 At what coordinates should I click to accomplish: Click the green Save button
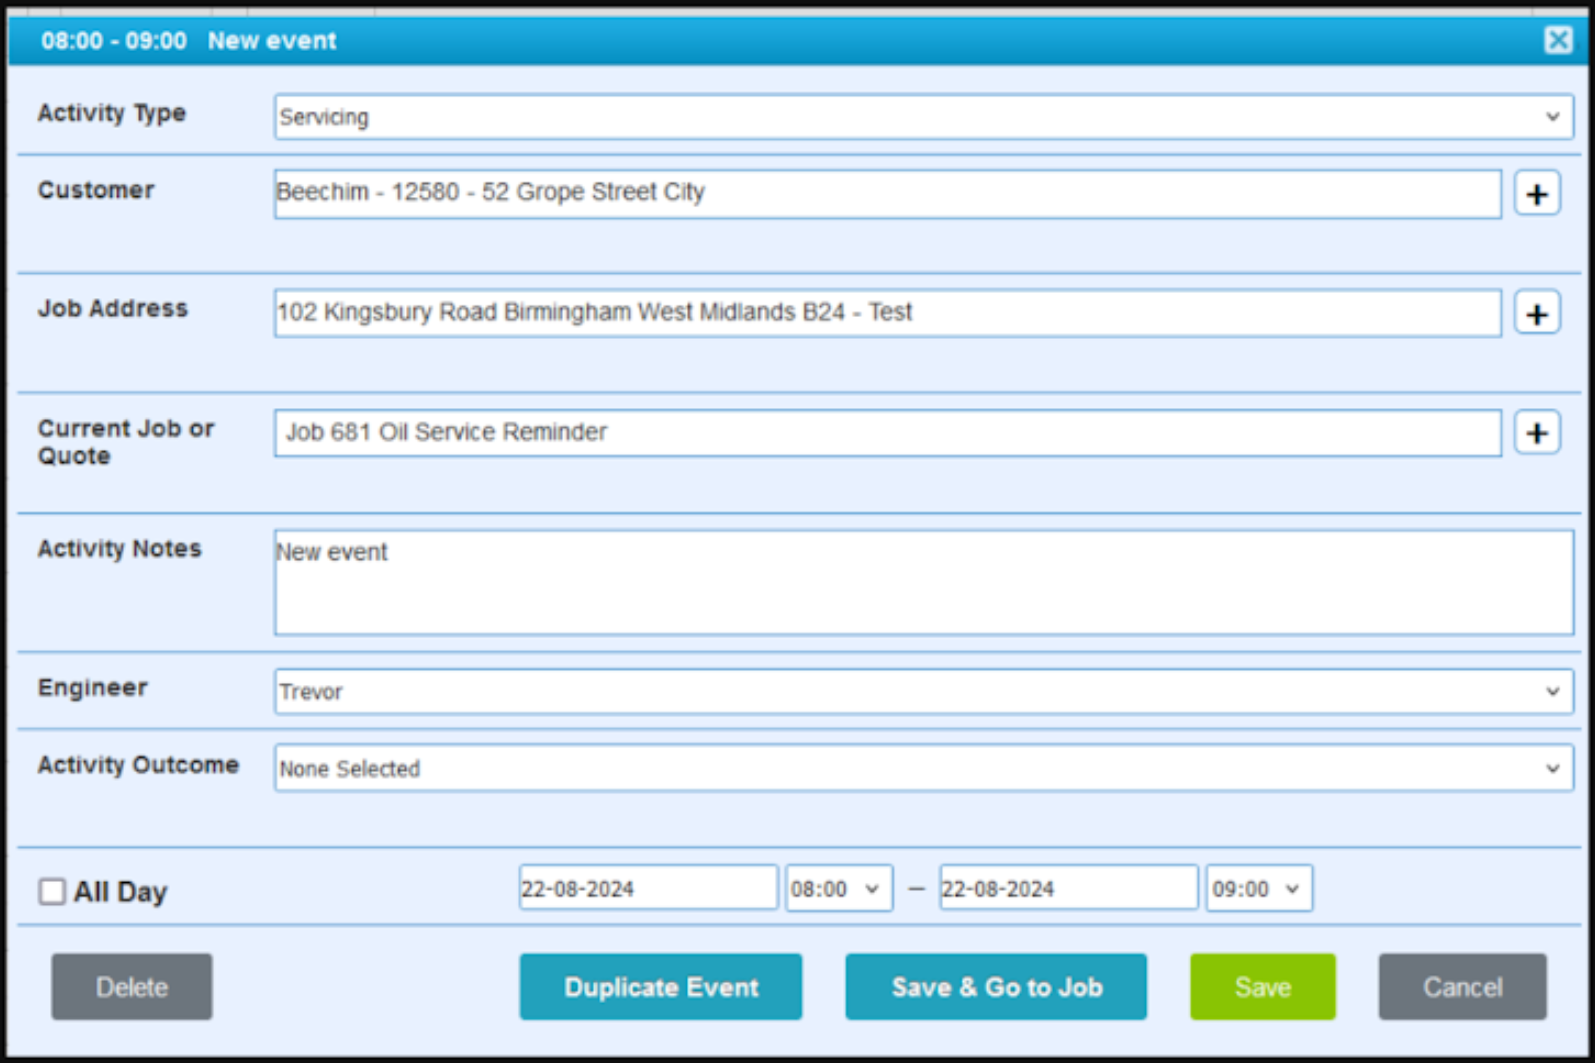1262,987
